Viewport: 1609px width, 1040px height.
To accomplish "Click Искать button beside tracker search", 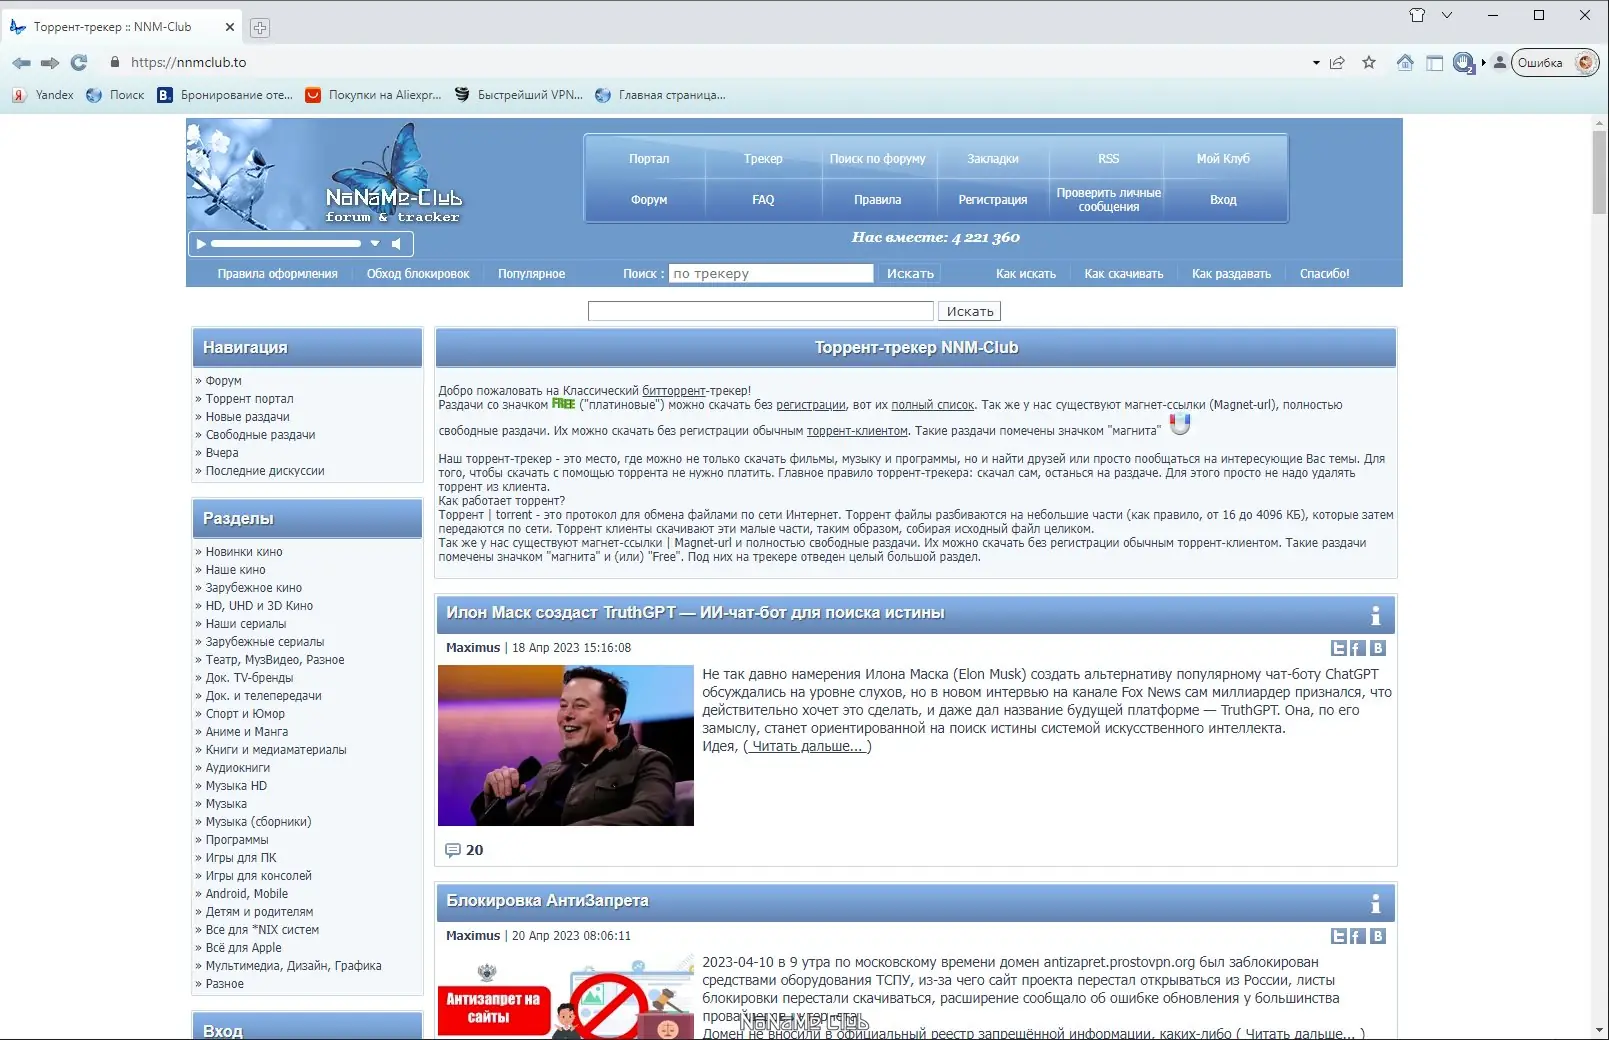I will point(910,273).
